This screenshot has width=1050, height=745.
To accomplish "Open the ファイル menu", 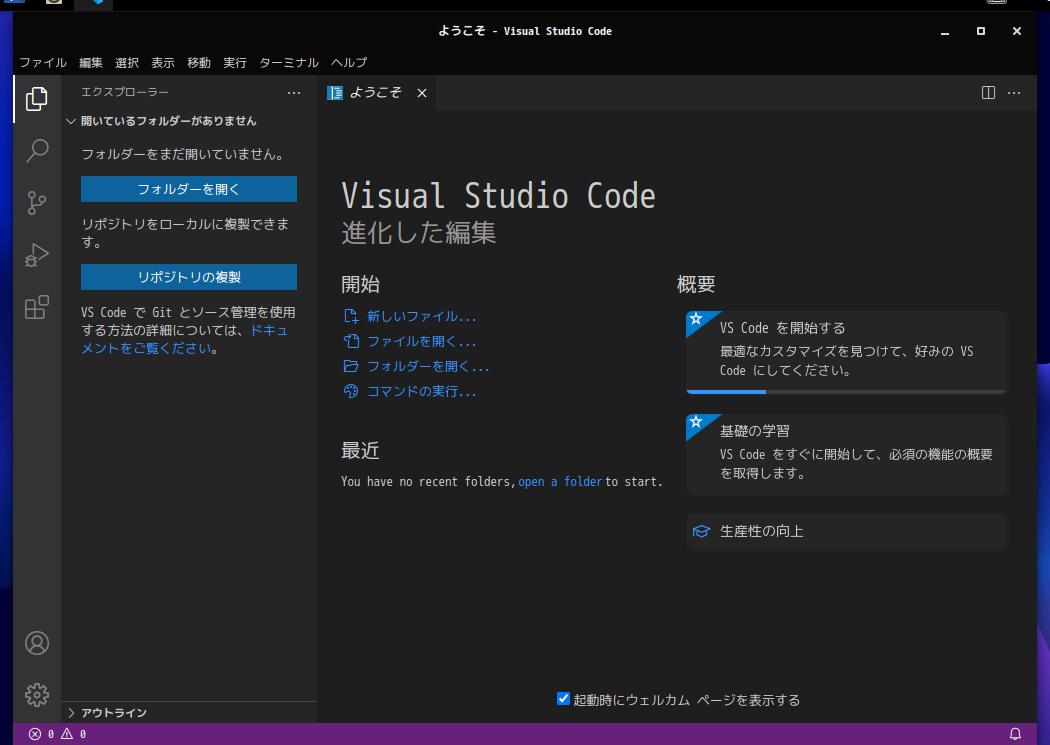I will pyautogui.click(x=43, y=62).
